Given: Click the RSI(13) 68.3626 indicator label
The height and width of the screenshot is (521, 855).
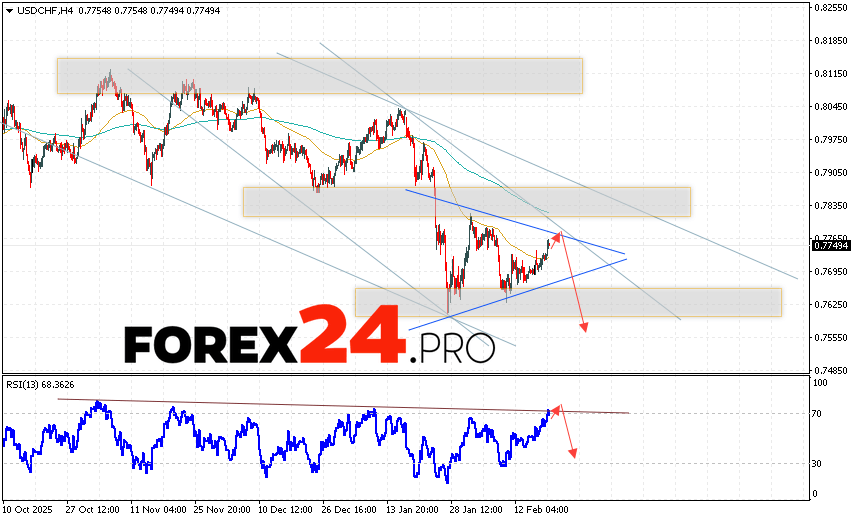Looking at the screenshot, I should click(x=41, y=384).
